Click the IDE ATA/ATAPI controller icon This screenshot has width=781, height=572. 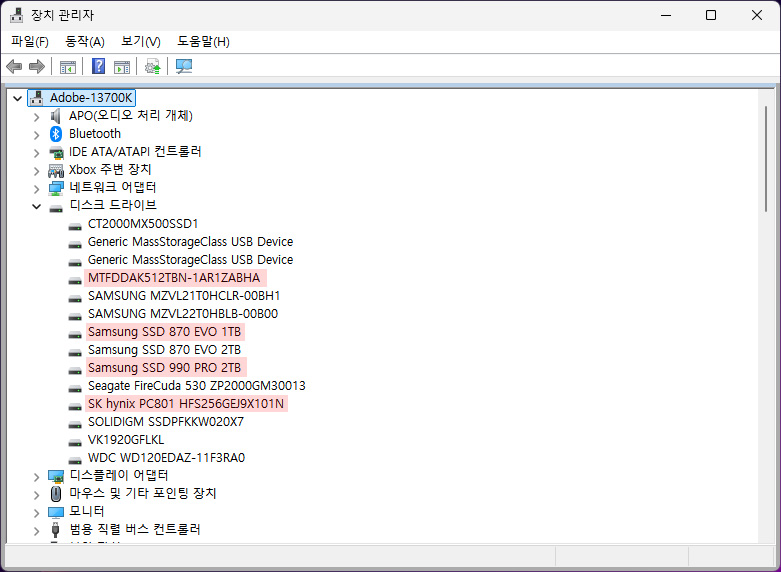pyautogui.click(x=56, y=152)
